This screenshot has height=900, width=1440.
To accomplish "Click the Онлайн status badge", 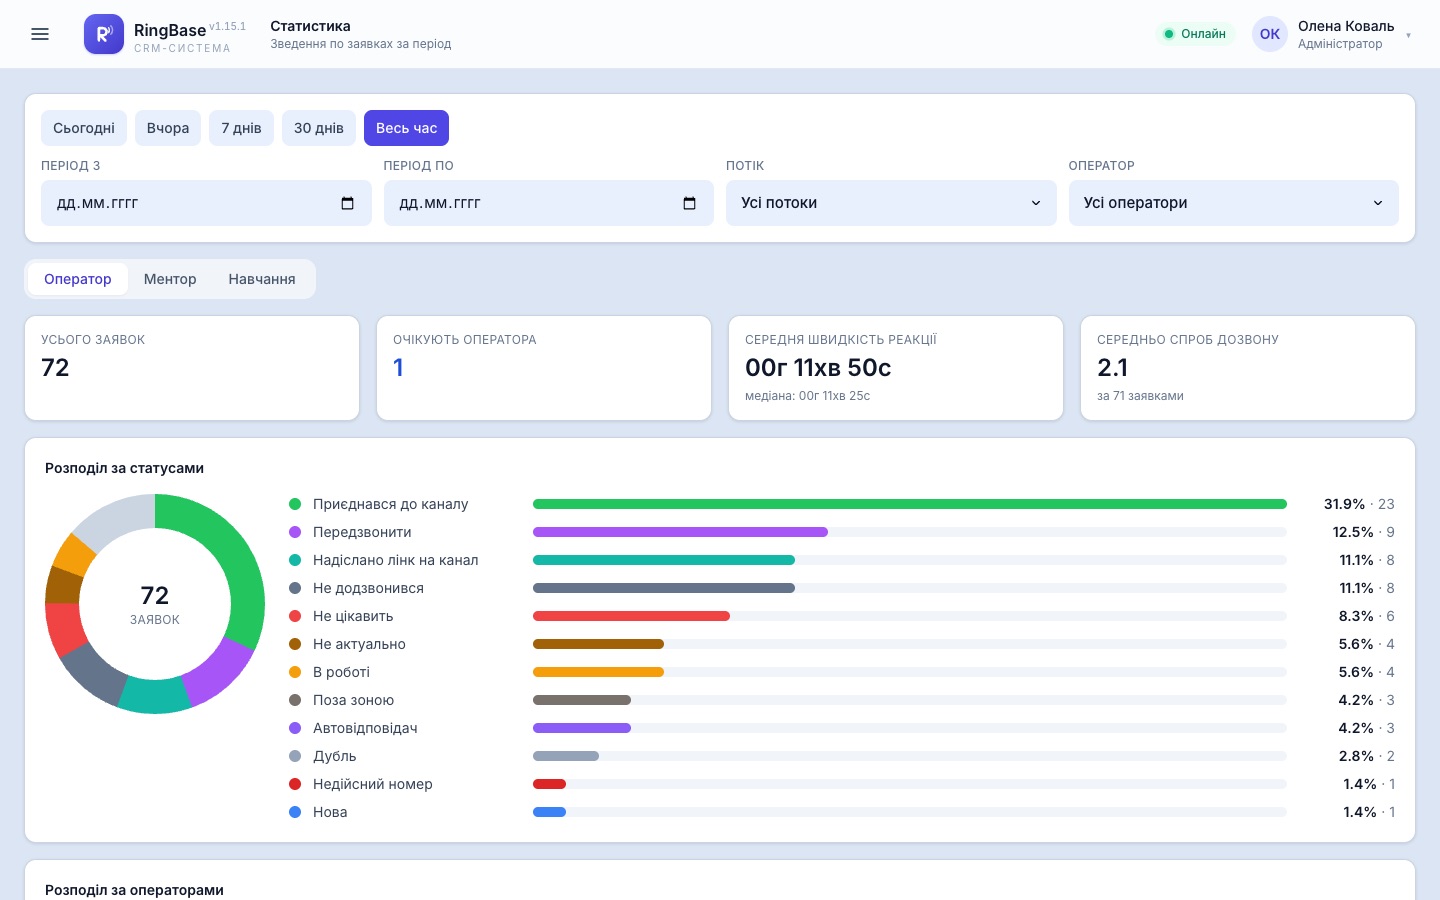I will point(1195,34).
